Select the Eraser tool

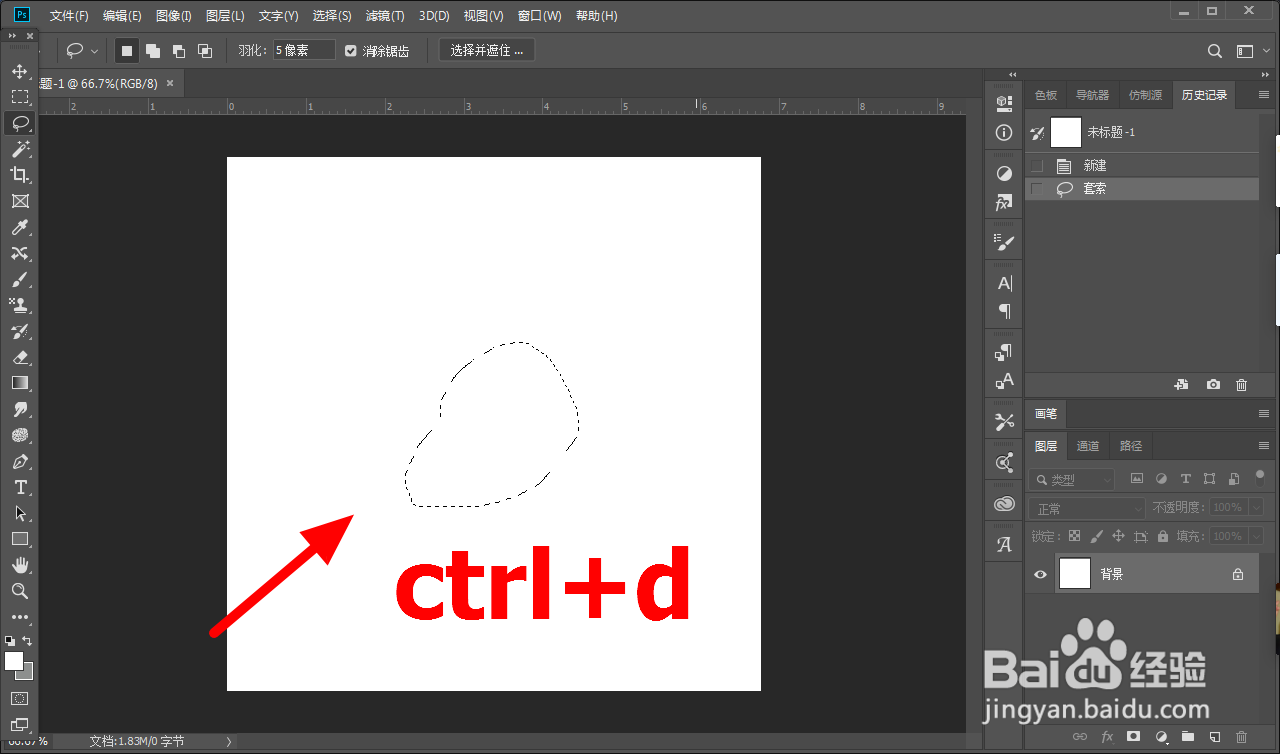(20, 357)
